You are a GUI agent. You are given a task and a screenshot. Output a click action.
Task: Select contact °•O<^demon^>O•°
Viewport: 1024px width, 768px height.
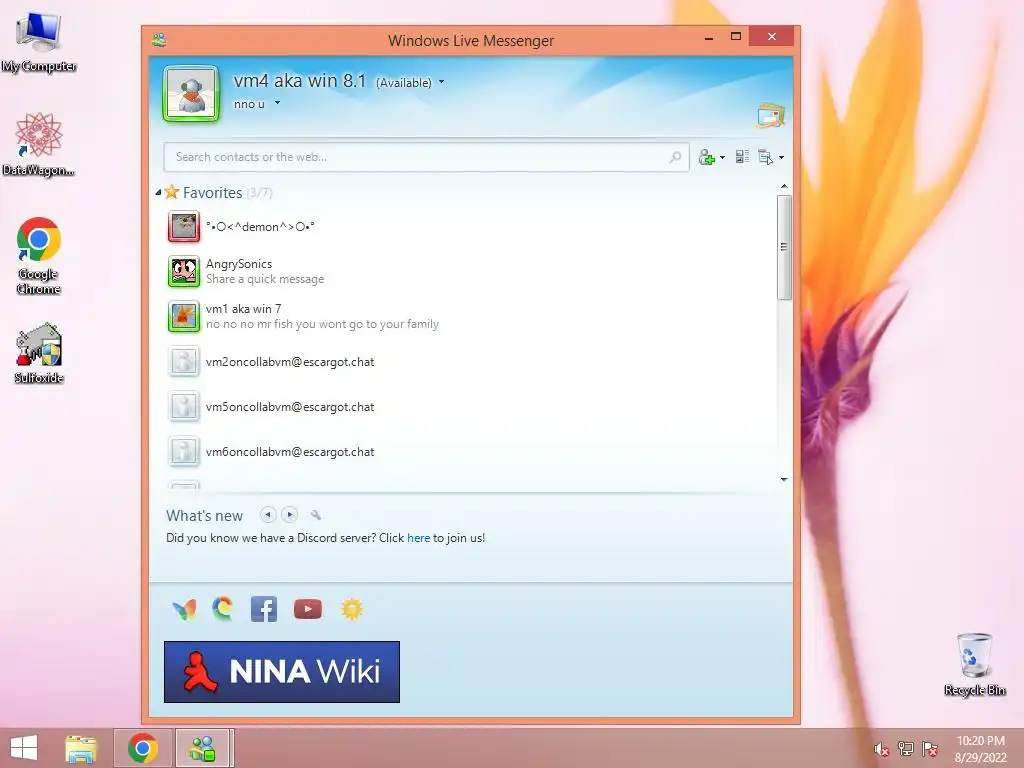(x=260, y=227)
